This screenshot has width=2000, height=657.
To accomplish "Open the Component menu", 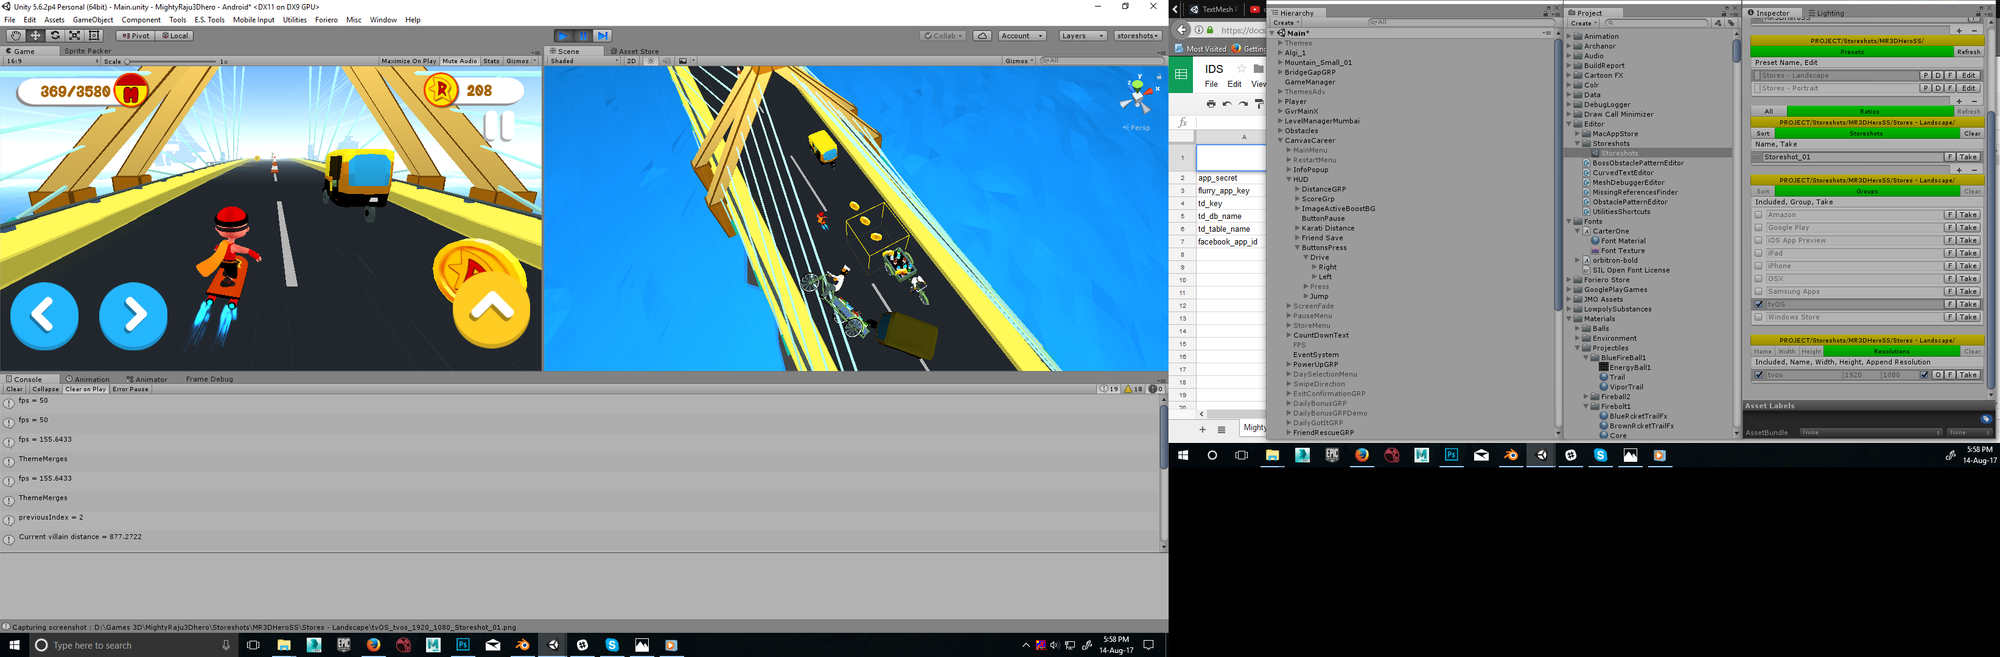I will tap(141, 20).
